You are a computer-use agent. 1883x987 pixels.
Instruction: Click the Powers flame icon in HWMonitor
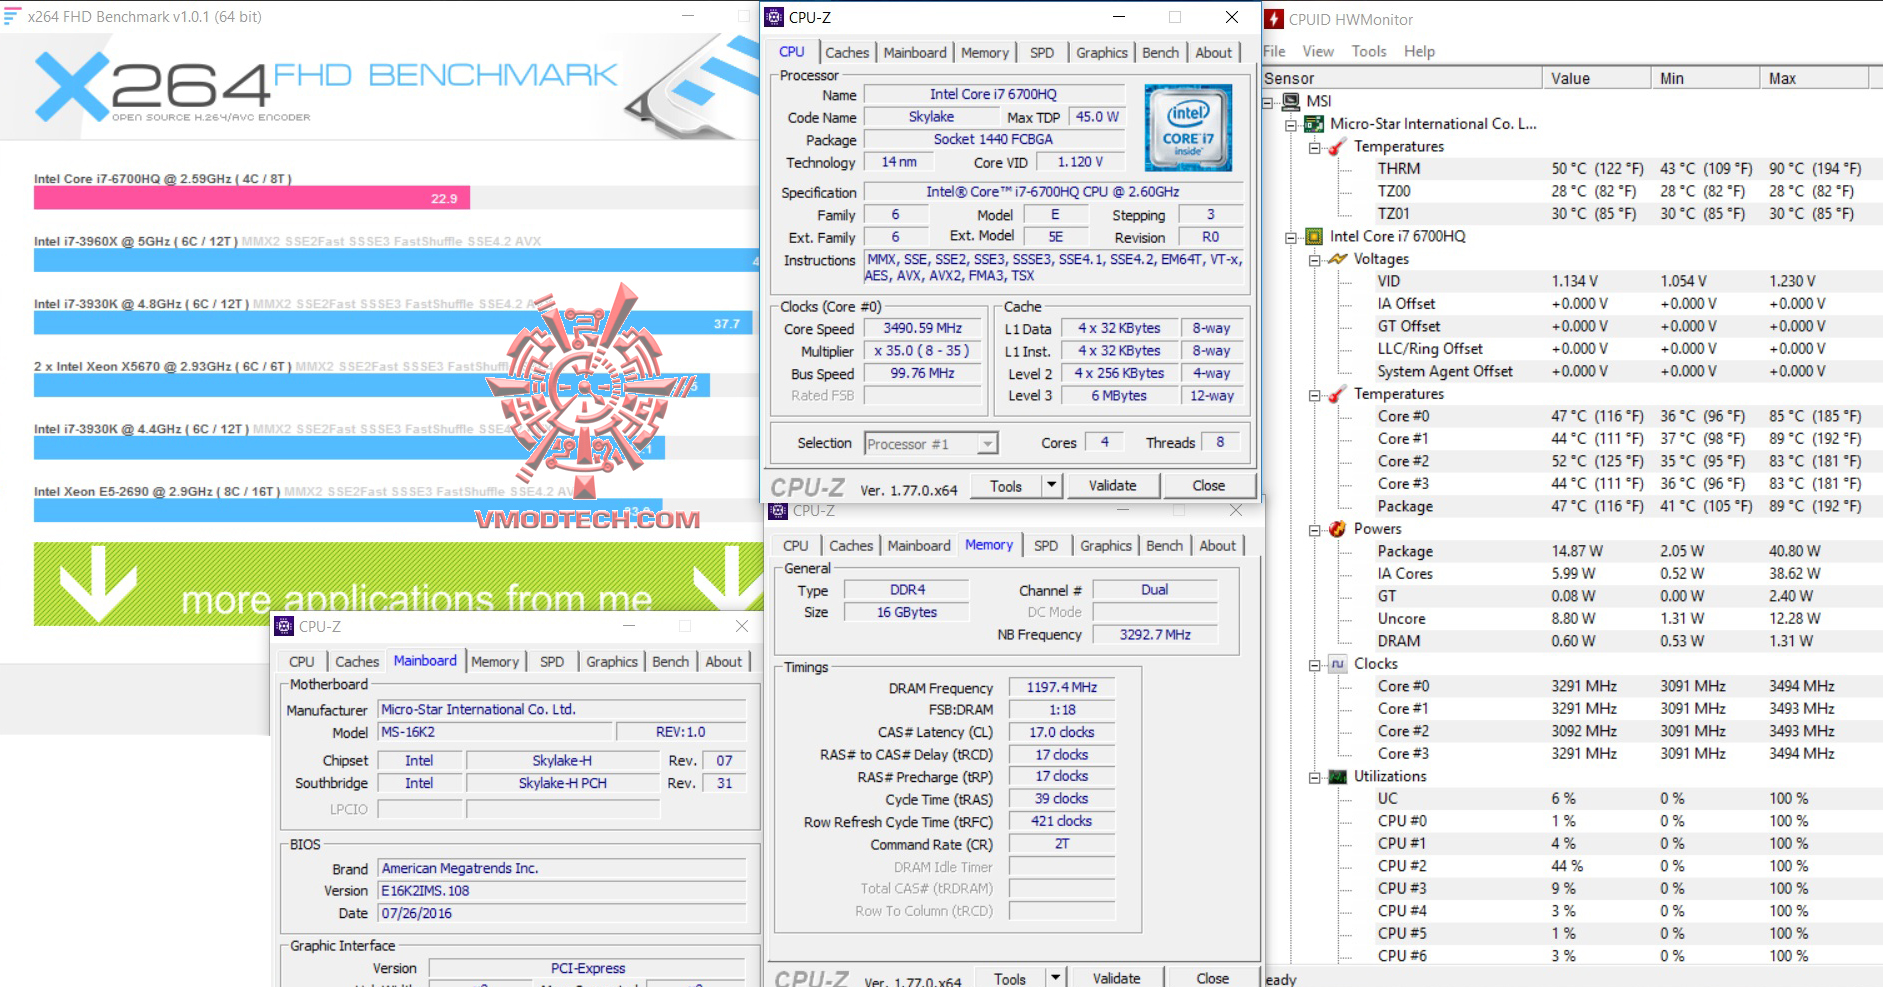click(1337, 529)
